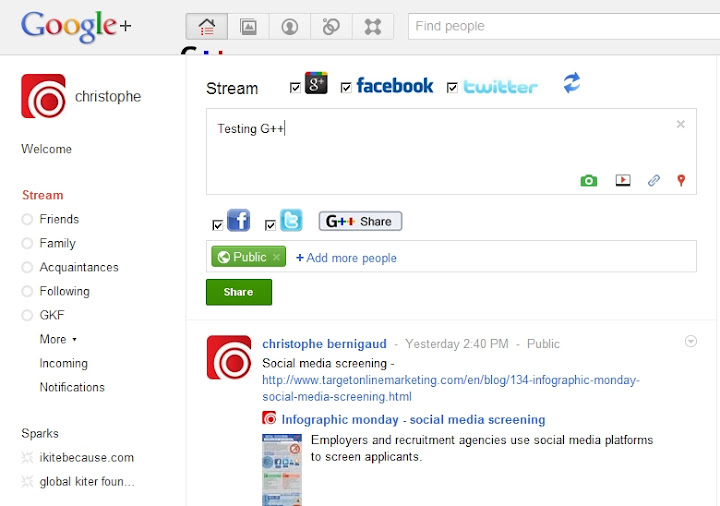
Task: Open Infographic monday - social media screening link
Action: point(413,419)
